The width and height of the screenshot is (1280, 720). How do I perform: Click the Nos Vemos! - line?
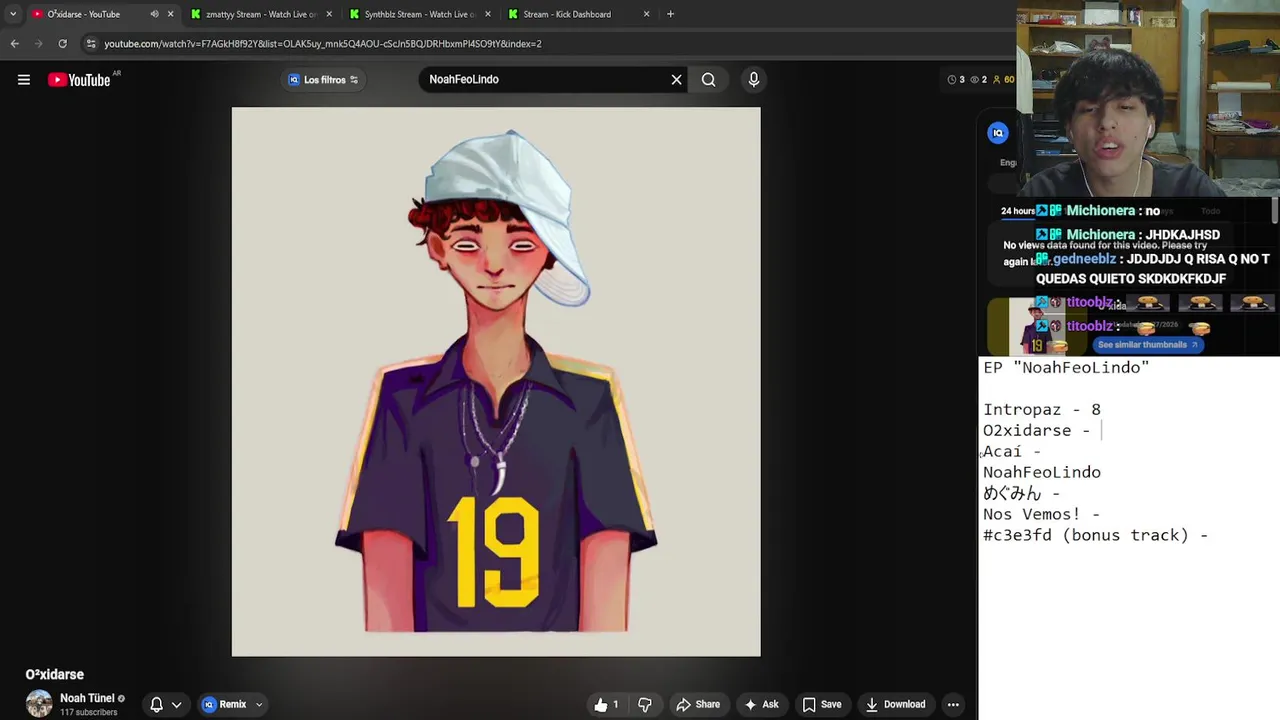1041,514
